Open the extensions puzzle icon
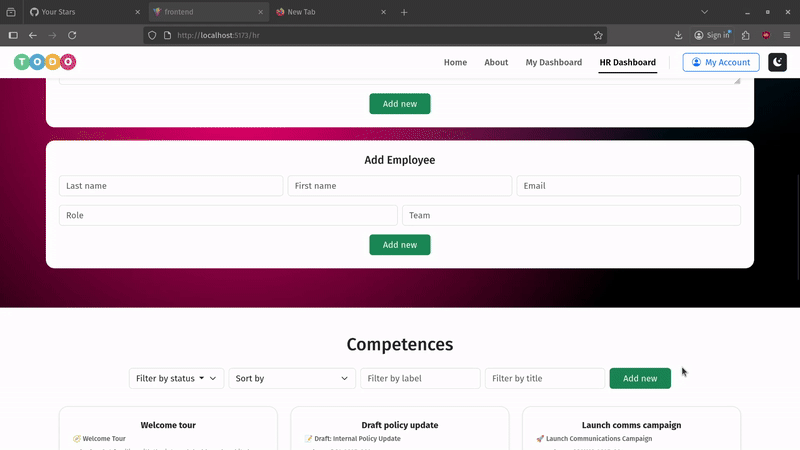Image resolution: width=800 pixels, height=450 pixels. pyautogui.click(x=746, y=35)
